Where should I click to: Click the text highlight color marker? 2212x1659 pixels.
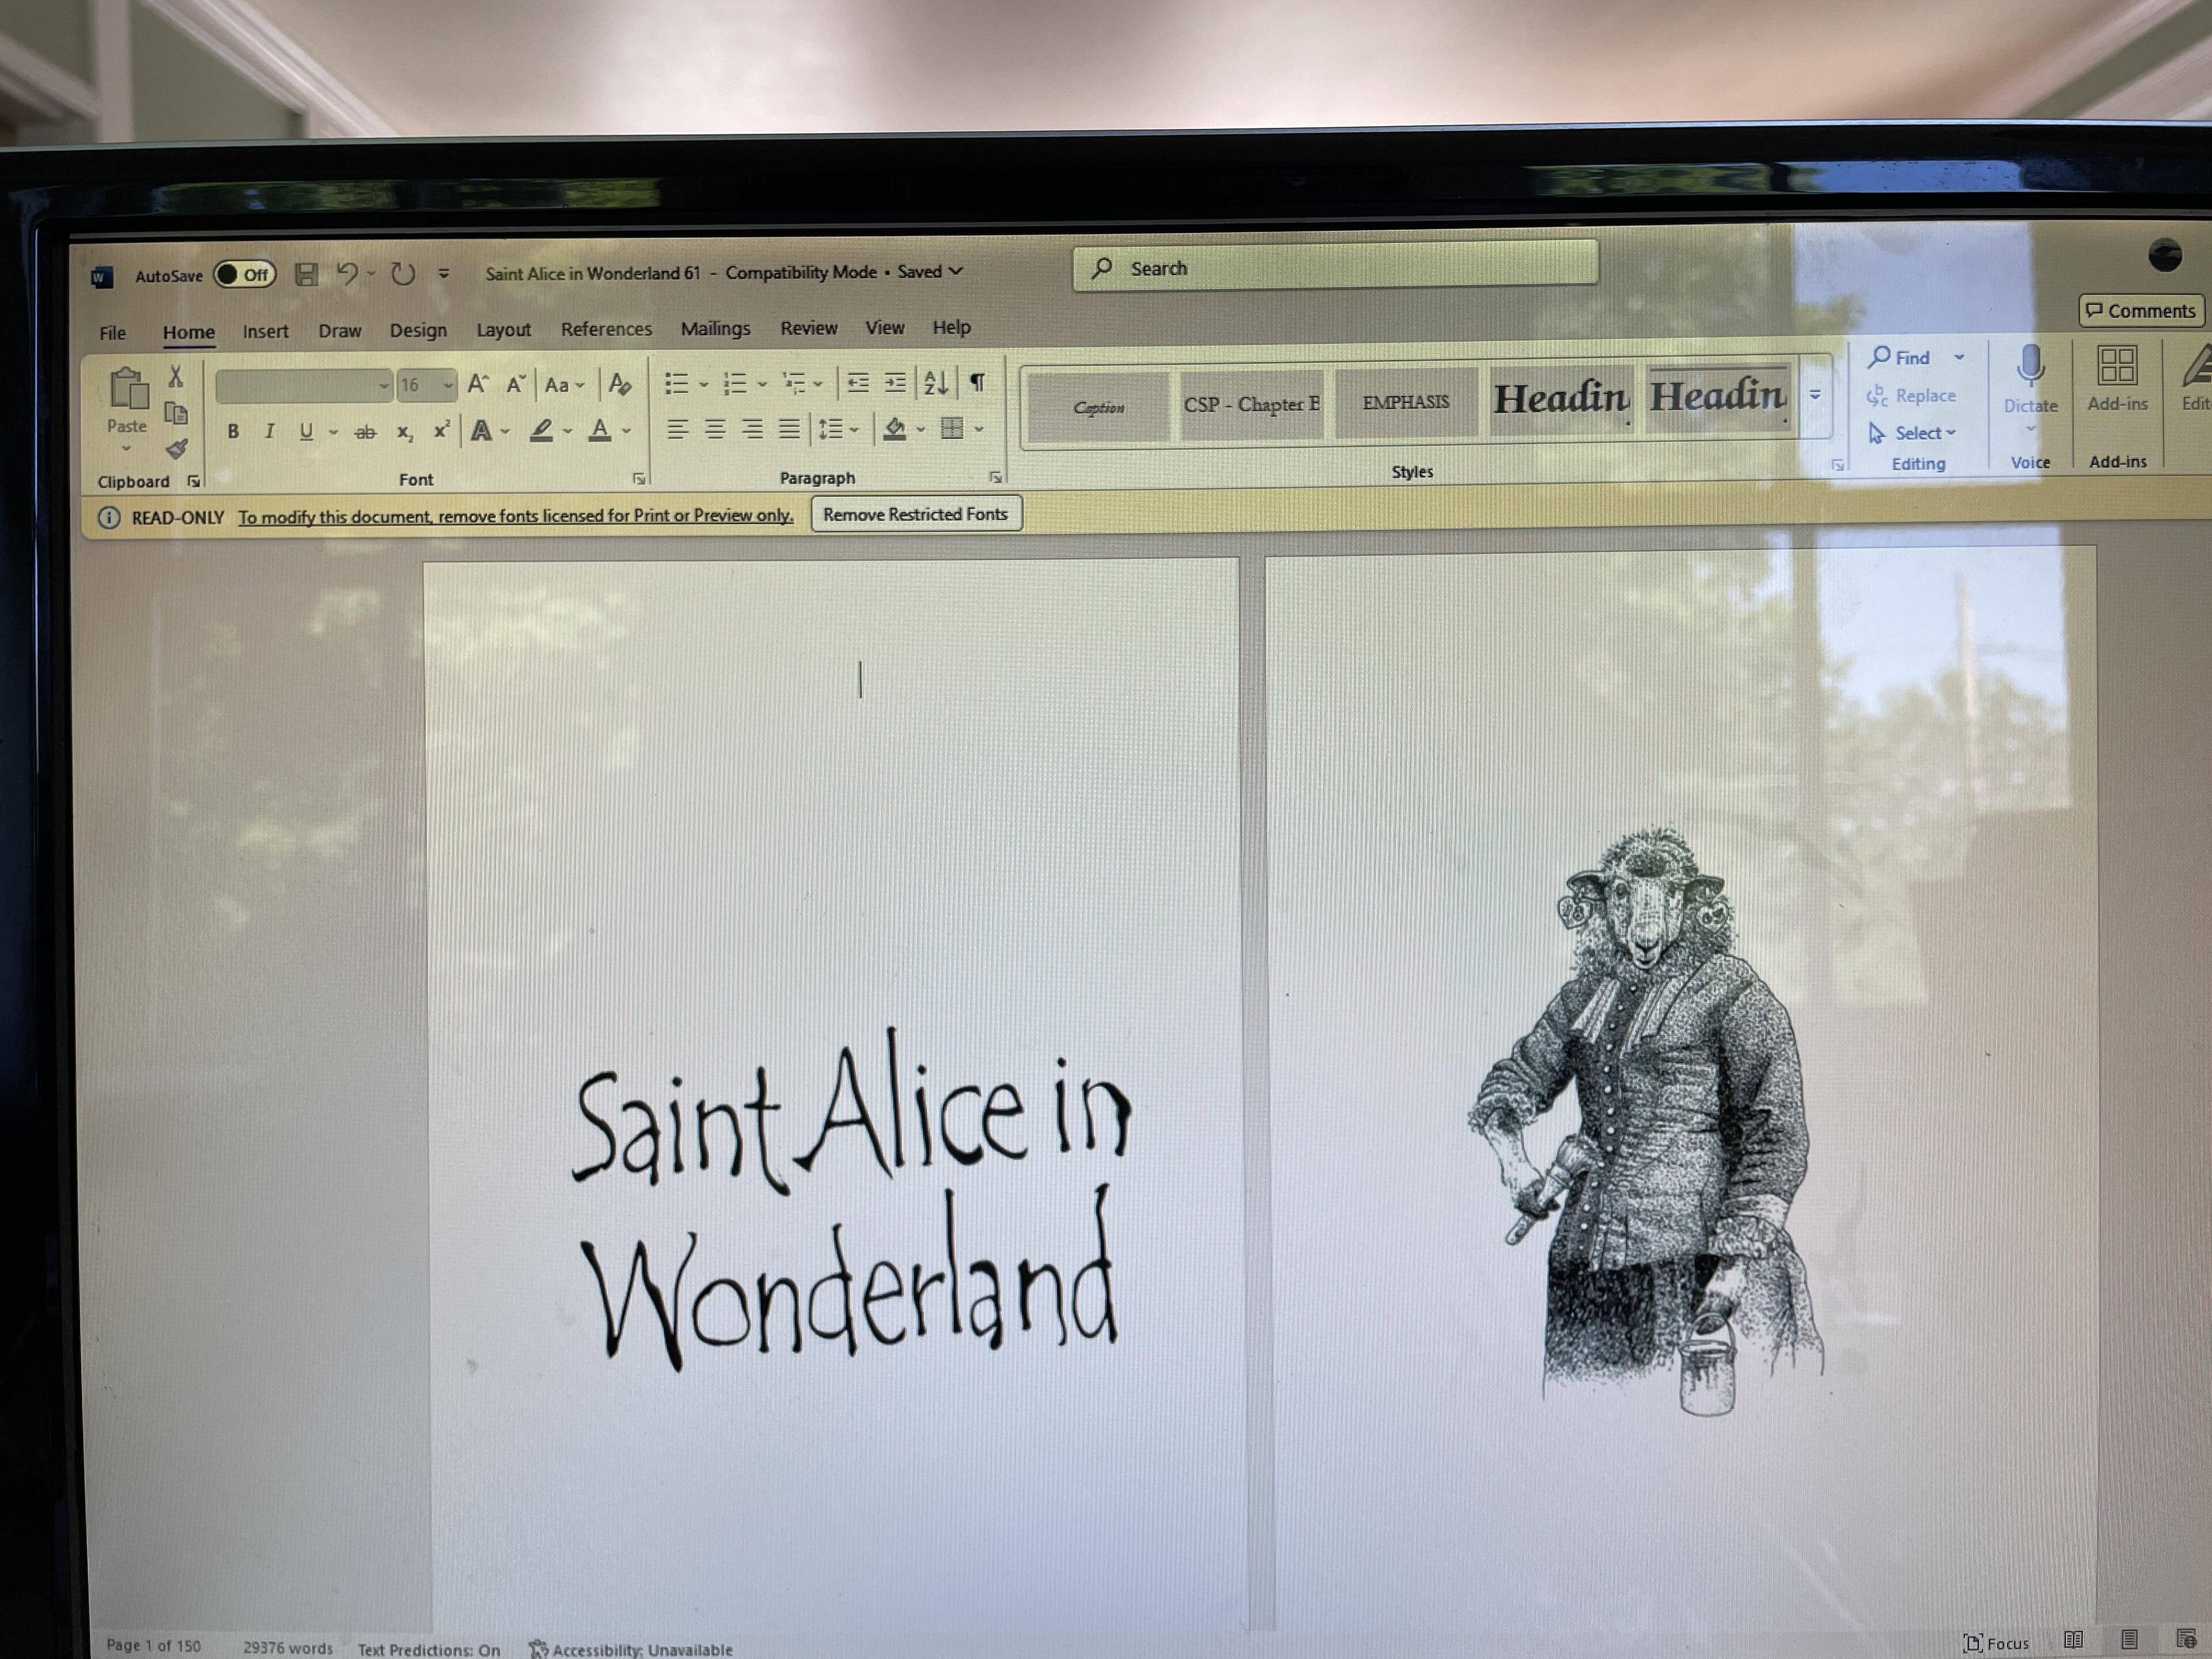coord(541,430)
